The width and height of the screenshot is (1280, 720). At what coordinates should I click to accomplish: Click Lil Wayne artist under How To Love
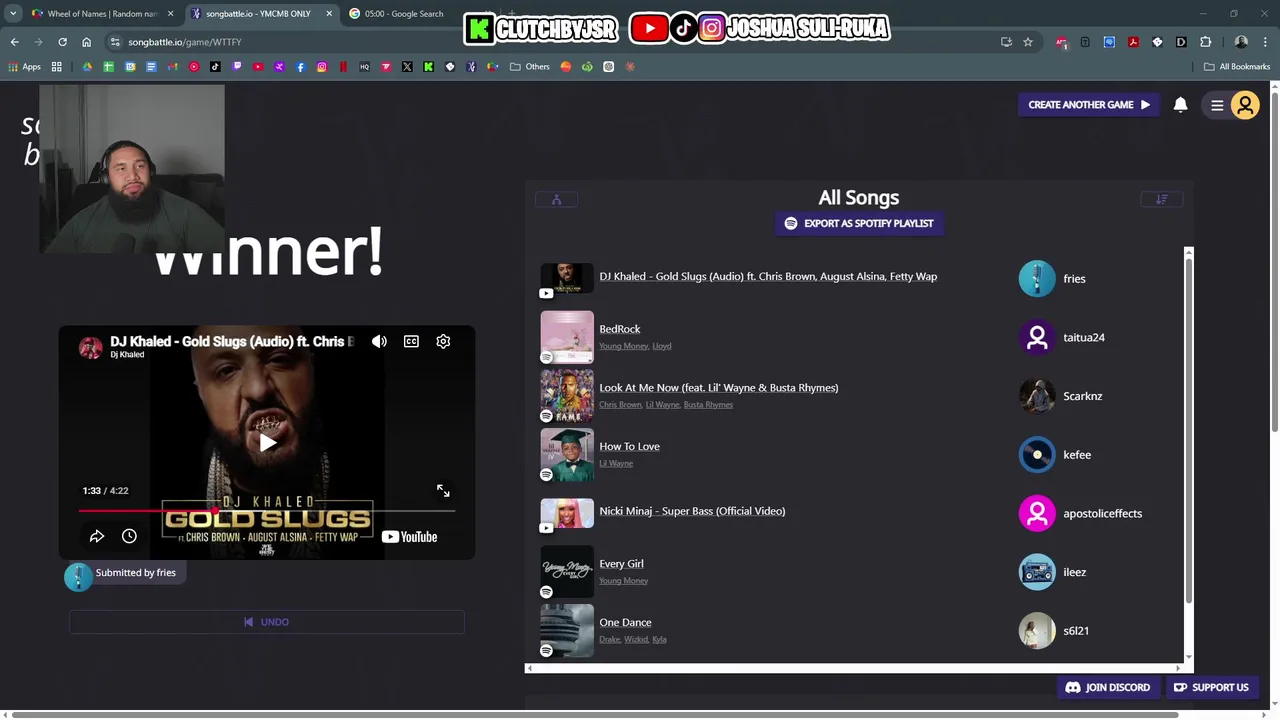616,464
